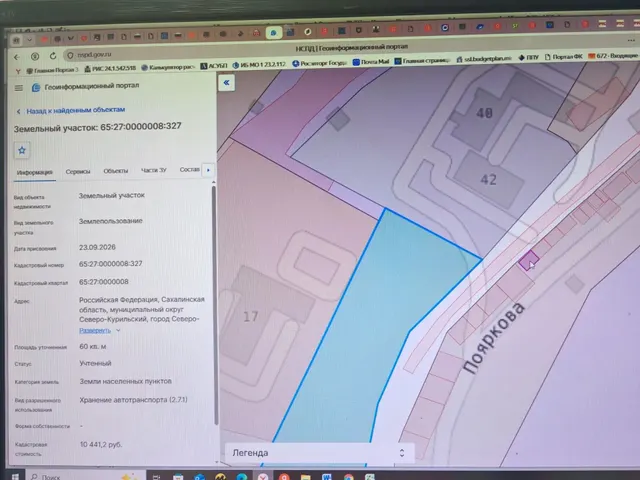The width and height of the screenshot is (640, 480).
Task: Open Edge browser from the taskbar
Action: point(242,477)
